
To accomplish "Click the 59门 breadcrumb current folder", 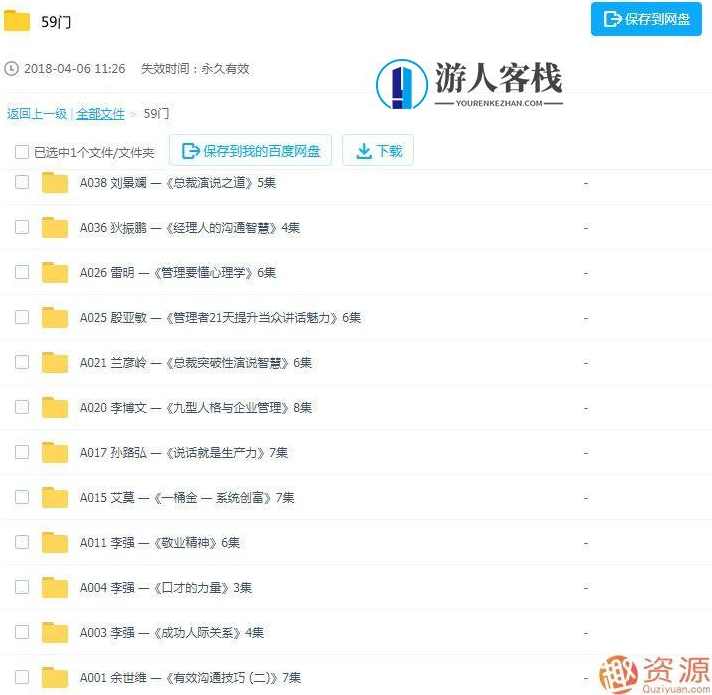I will click(x=156, y=113).
